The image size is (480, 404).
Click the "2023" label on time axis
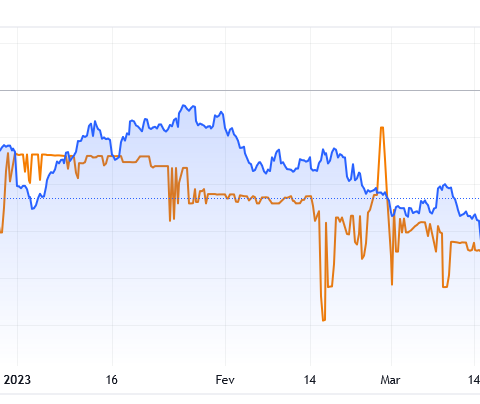(x=17, y=380)
